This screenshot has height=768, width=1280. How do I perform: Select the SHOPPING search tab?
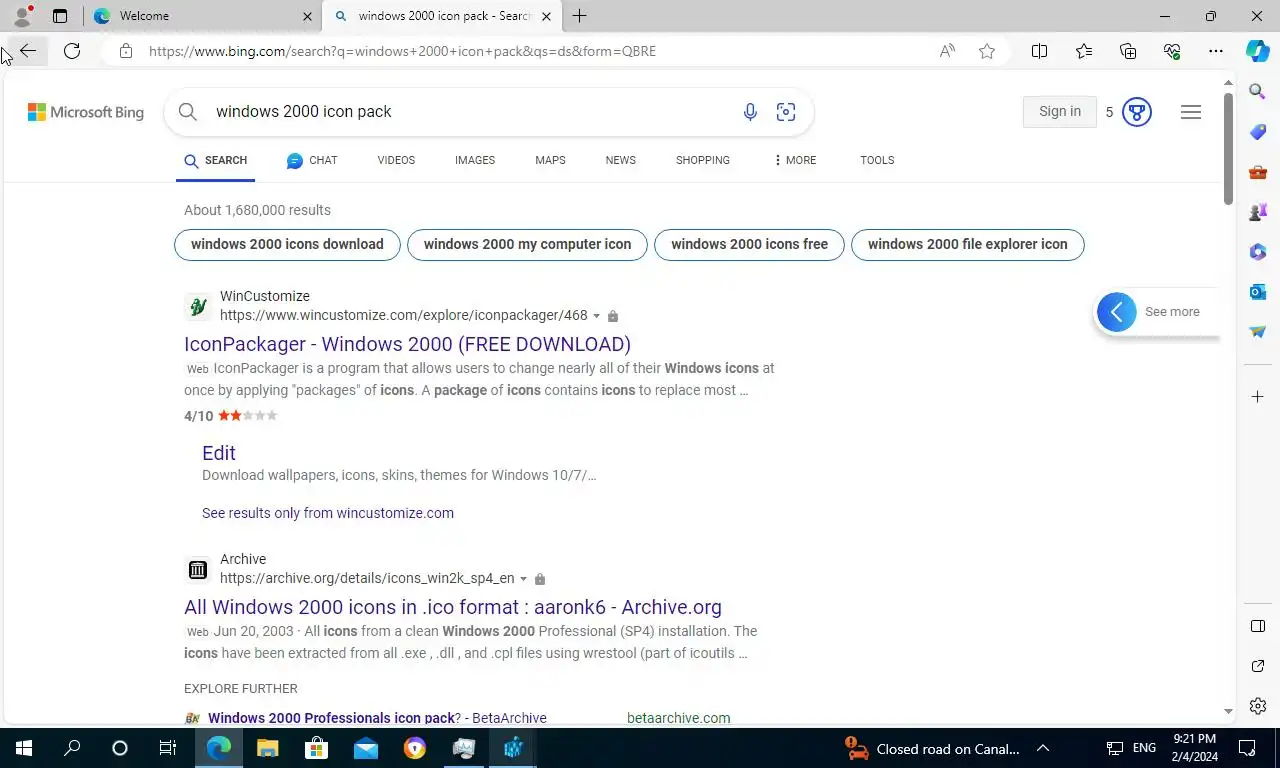pyautogui.click(x=703, y=160)
